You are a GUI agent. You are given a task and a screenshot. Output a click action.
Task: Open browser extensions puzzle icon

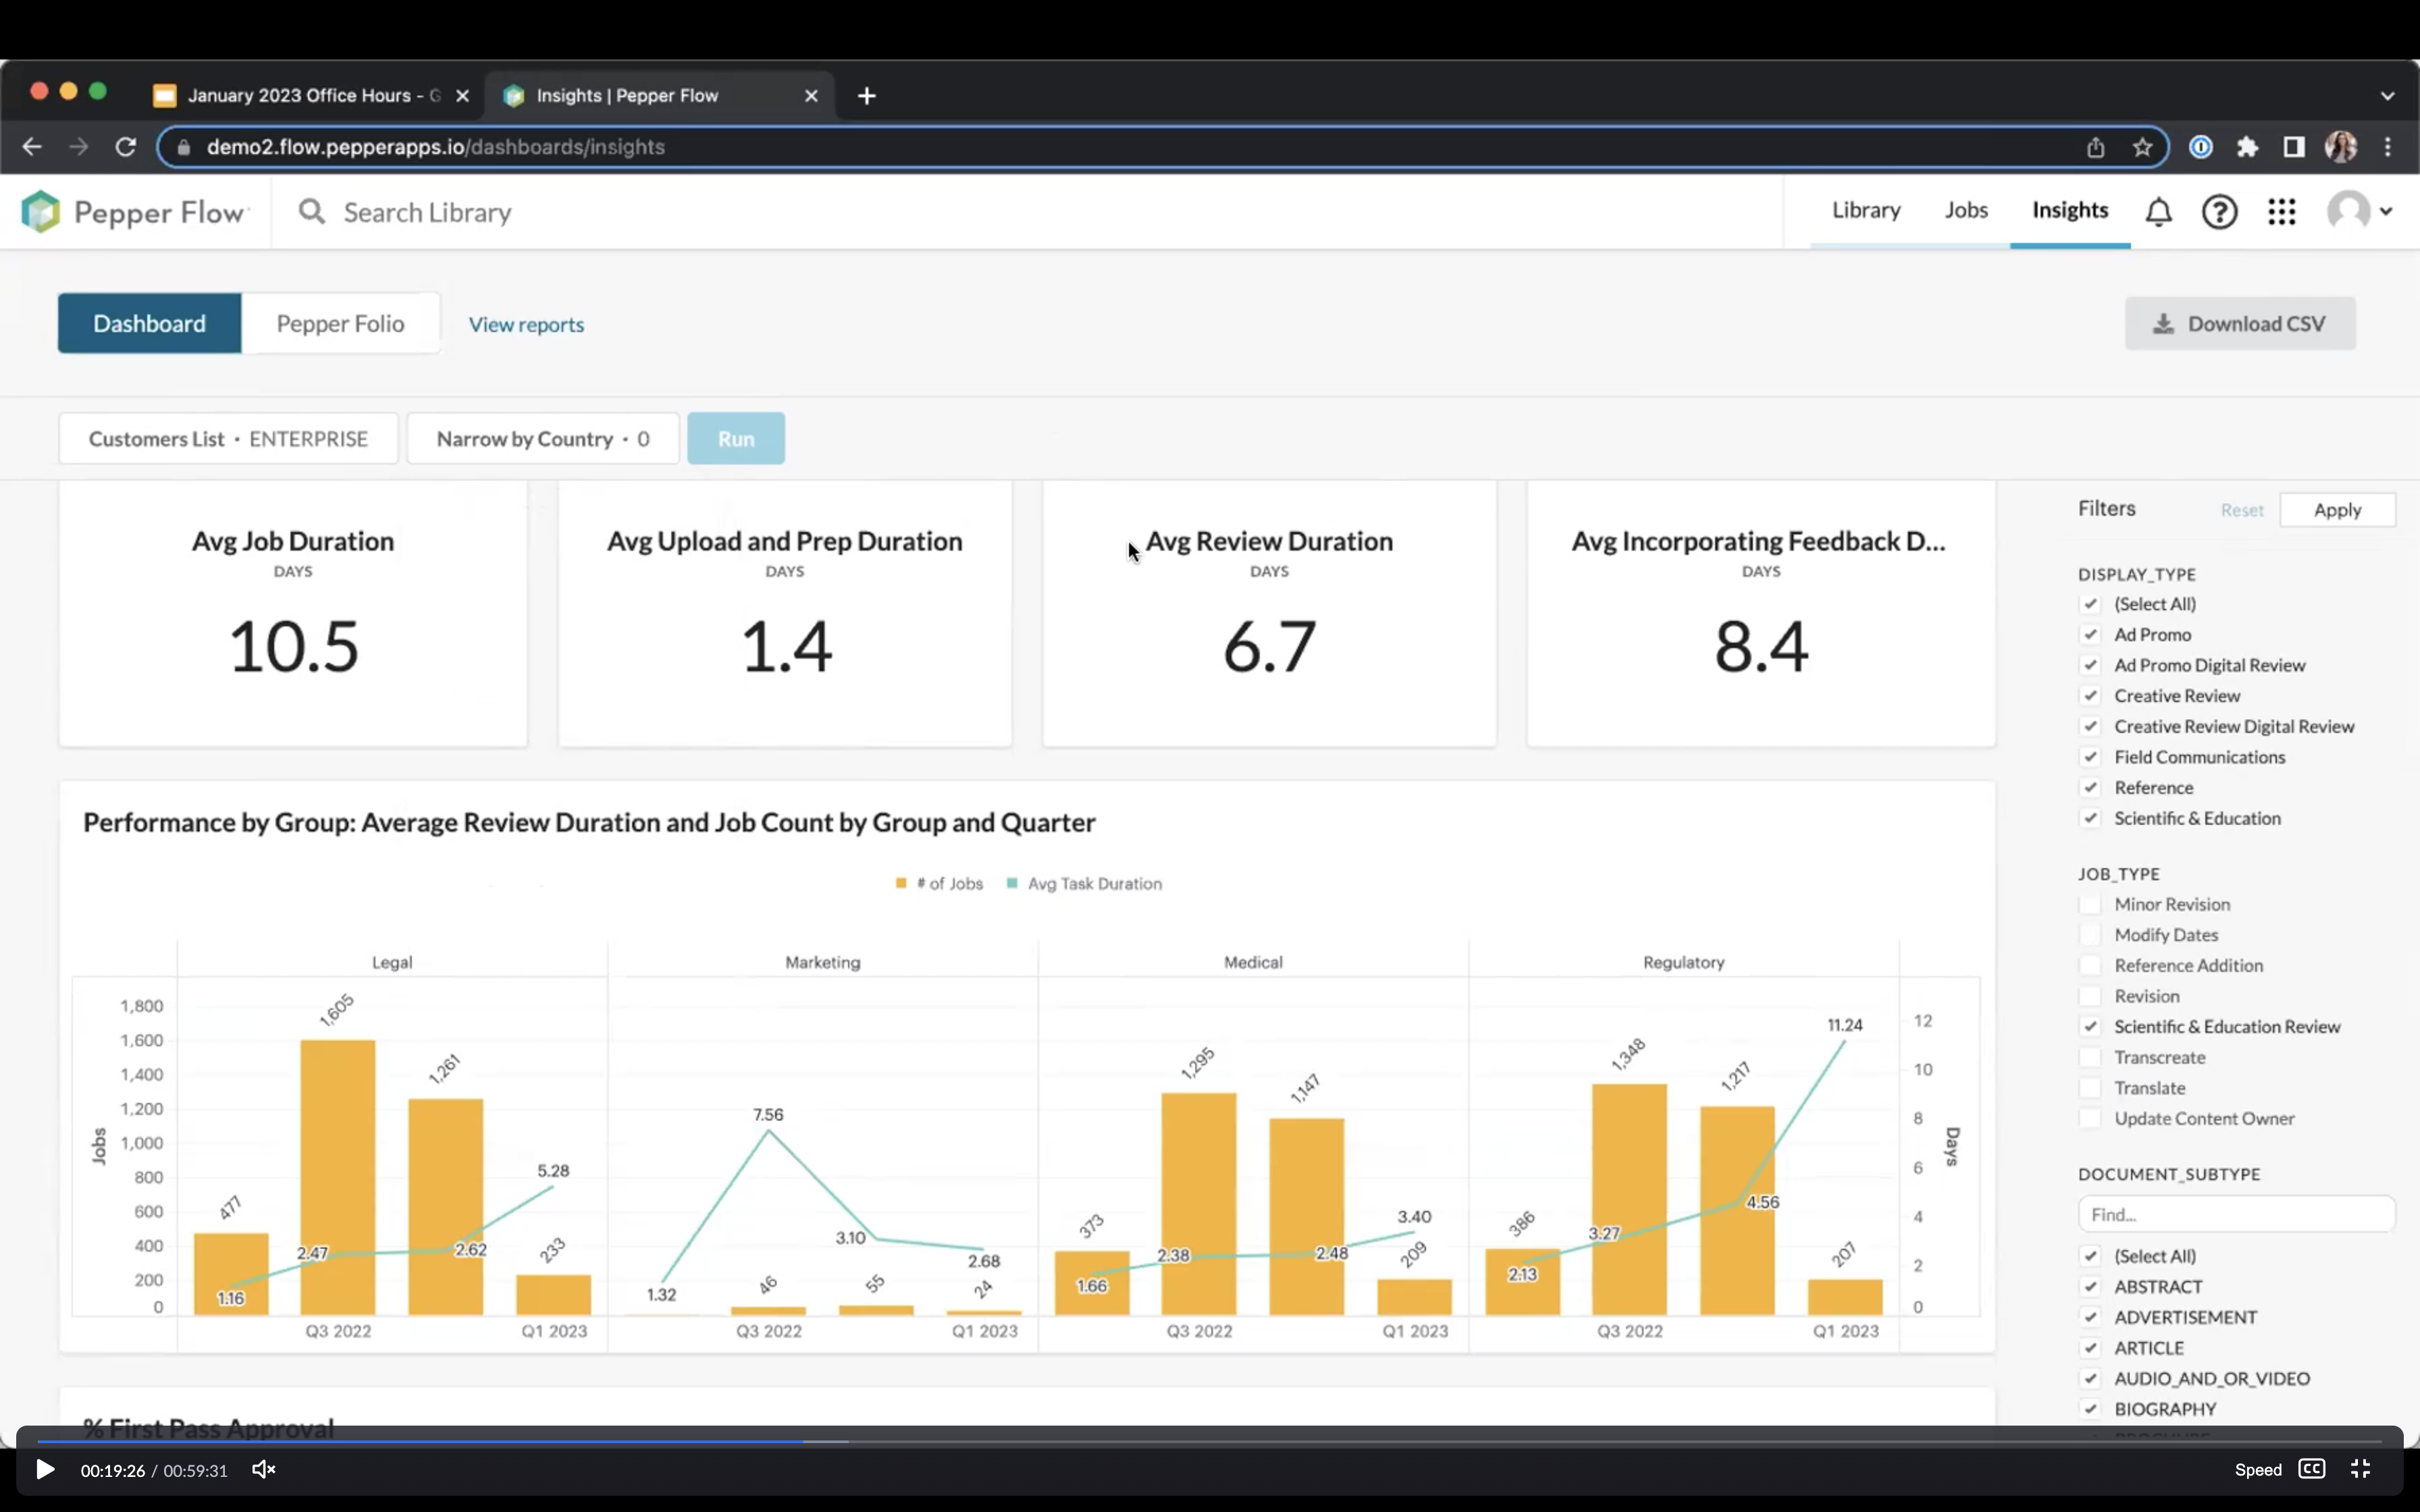2247,147
